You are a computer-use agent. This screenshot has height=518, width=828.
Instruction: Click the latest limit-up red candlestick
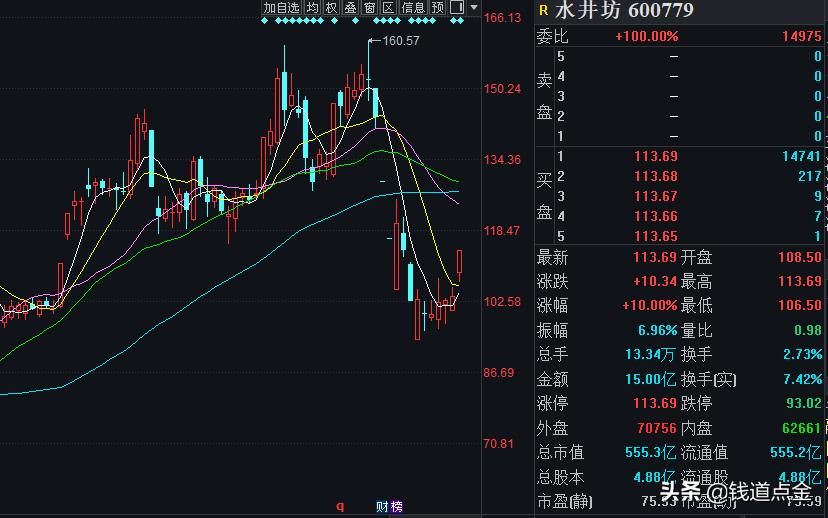459,261
